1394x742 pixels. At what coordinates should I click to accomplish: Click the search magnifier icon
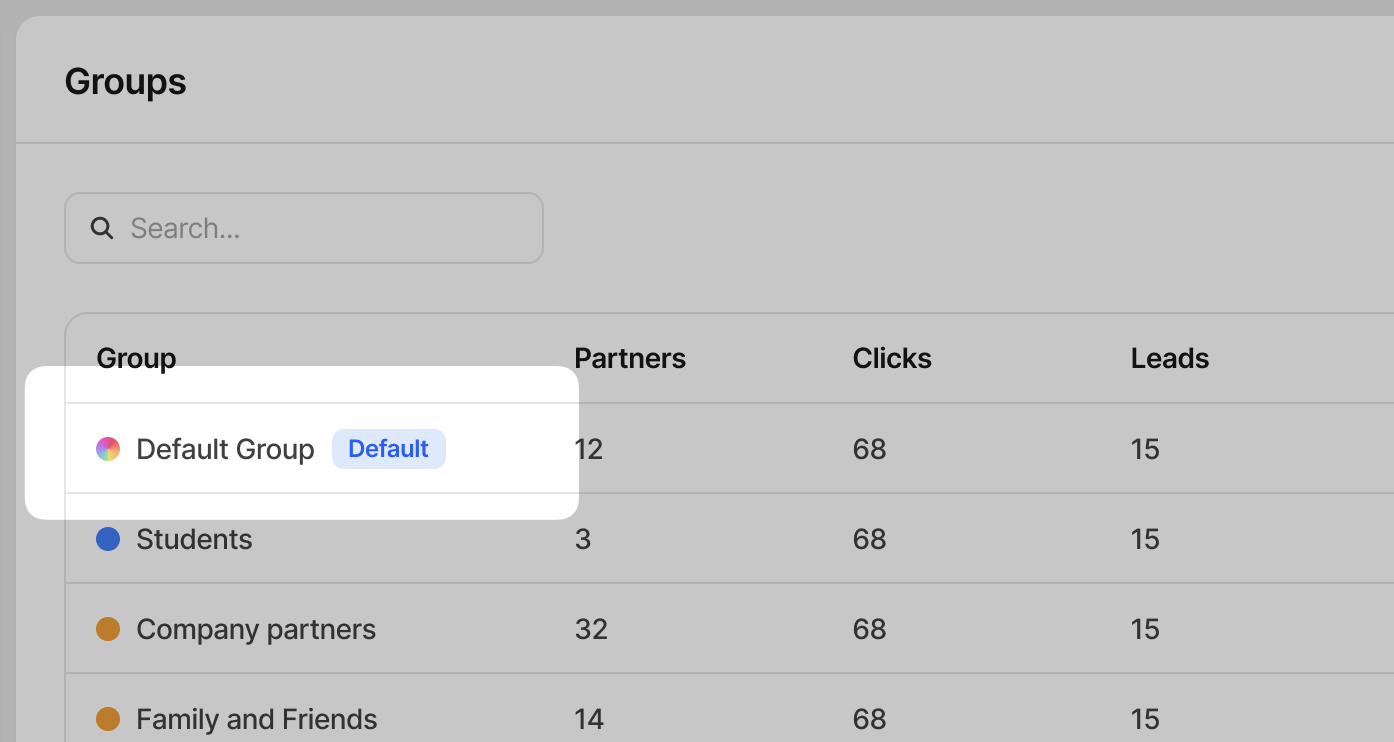tap(102, 228)
